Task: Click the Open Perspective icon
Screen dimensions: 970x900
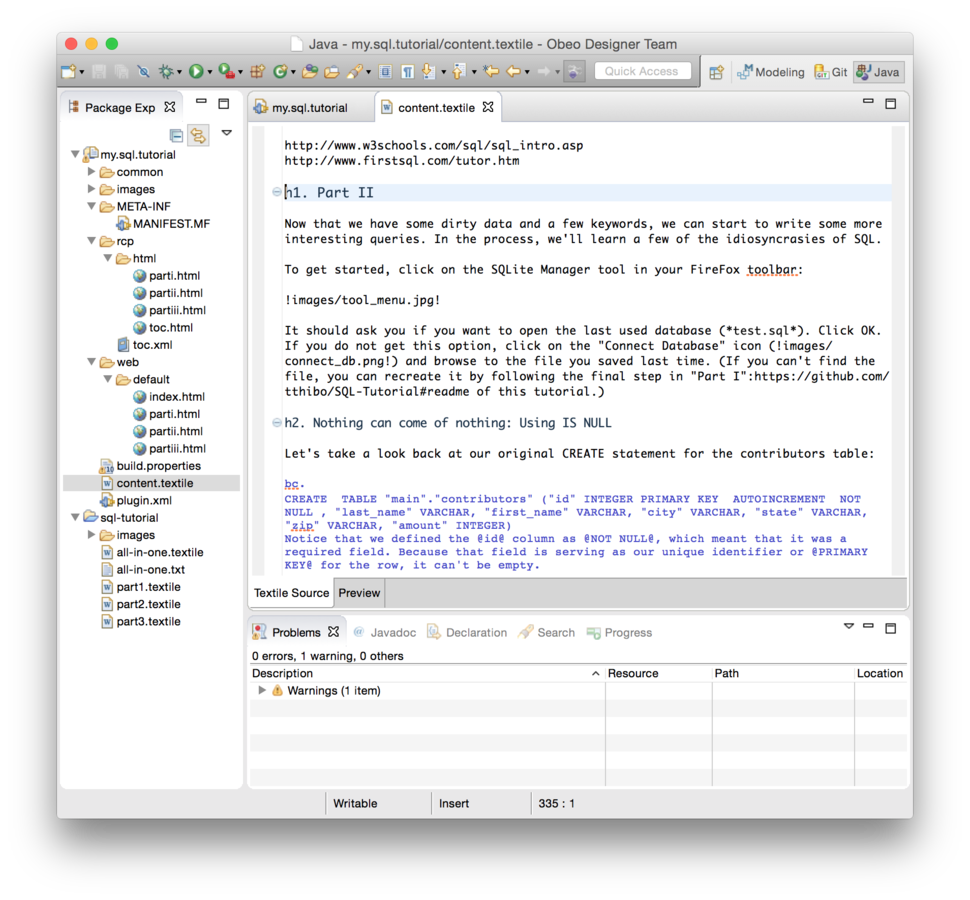Action: pos(716,72)
